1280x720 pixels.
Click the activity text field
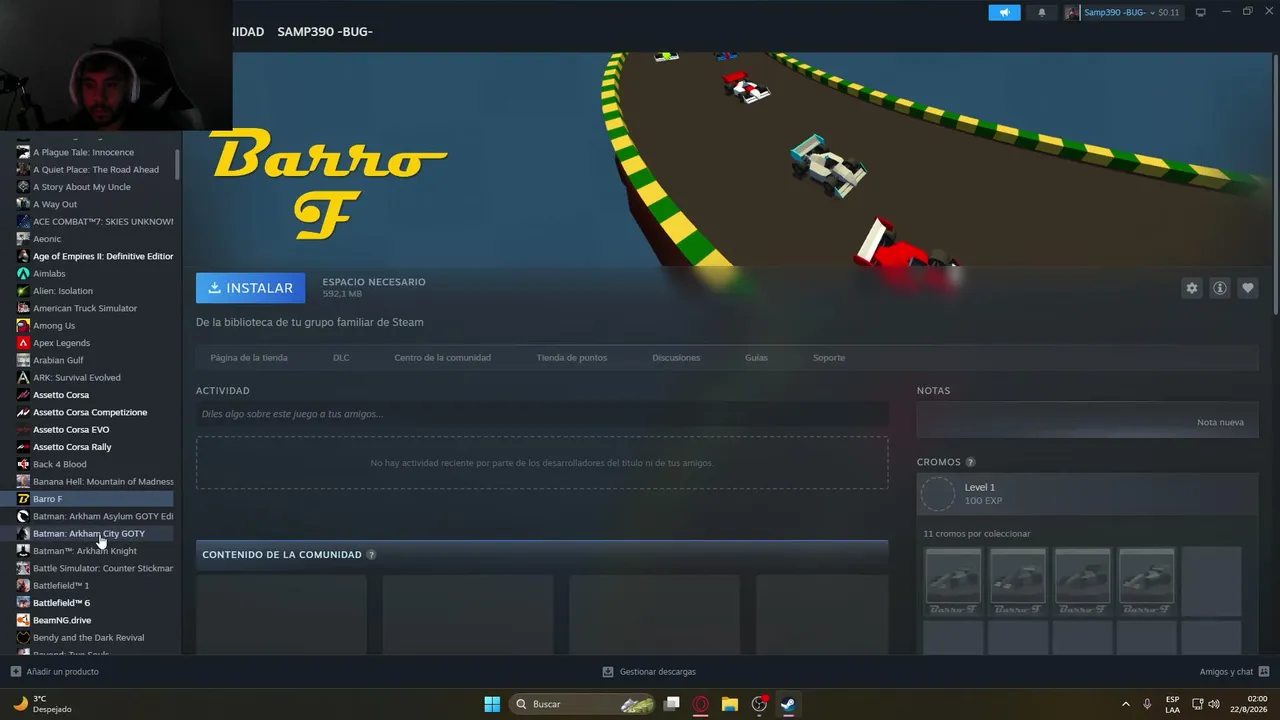(542, 414)
